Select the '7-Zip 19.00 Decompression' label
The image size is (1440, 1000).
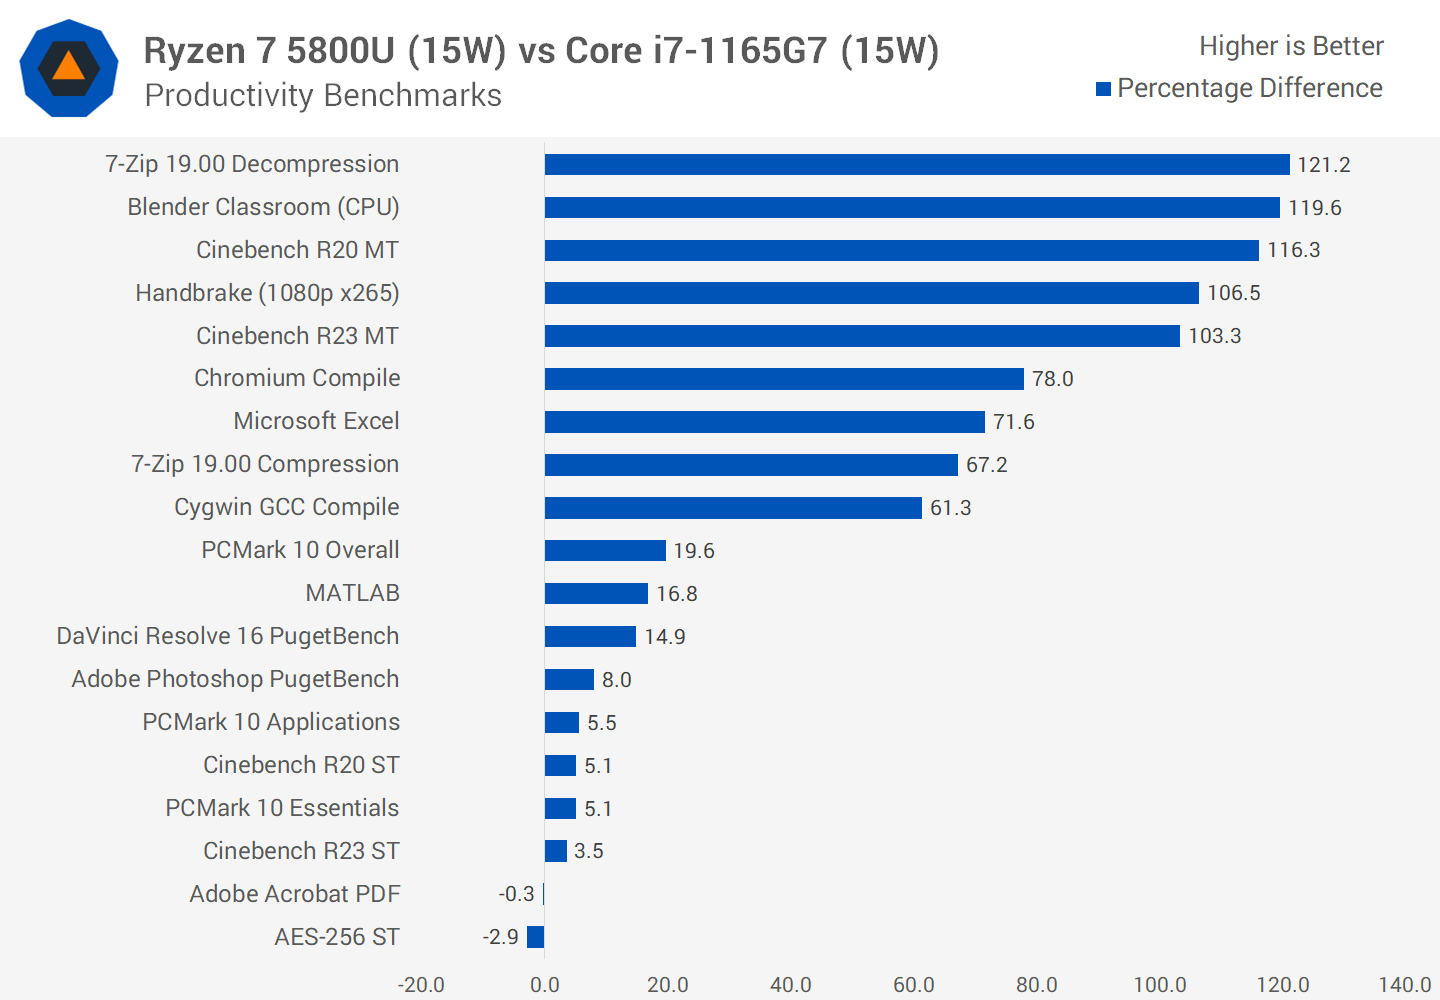click(x=252, y=164)
